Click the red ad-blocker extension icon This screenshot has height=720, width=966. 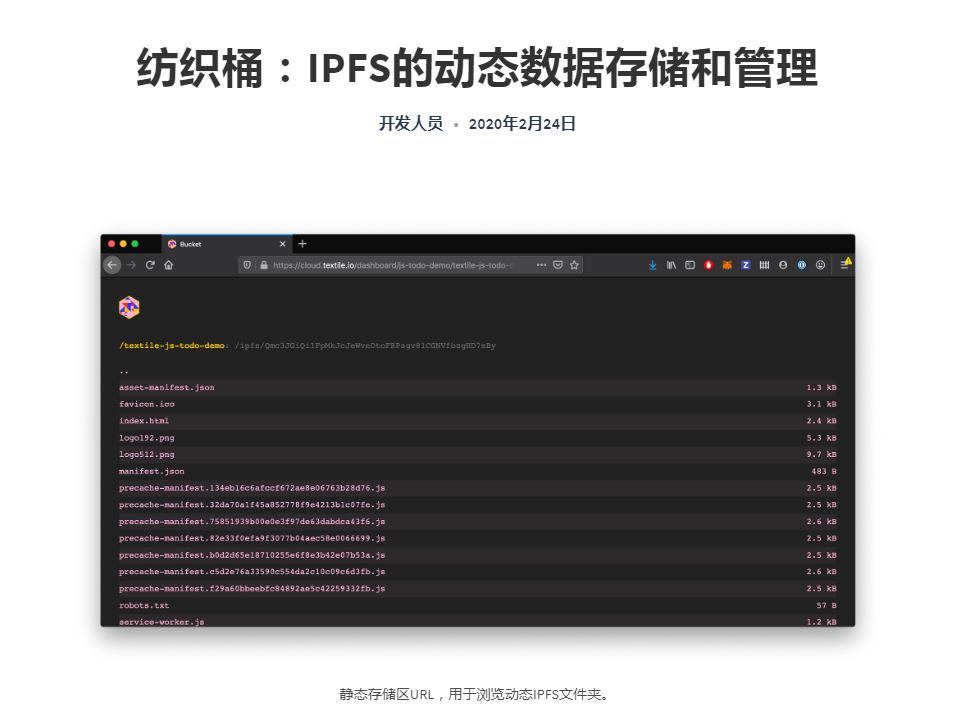(708, 265)
